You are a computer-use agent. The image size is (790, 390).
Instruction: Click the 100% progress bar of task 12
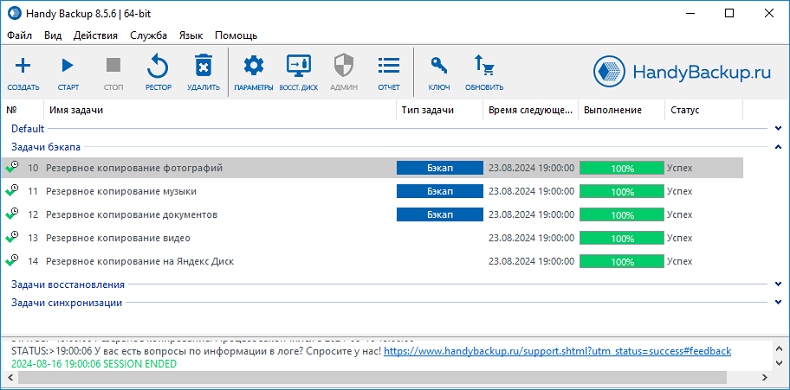pos(622,215)
